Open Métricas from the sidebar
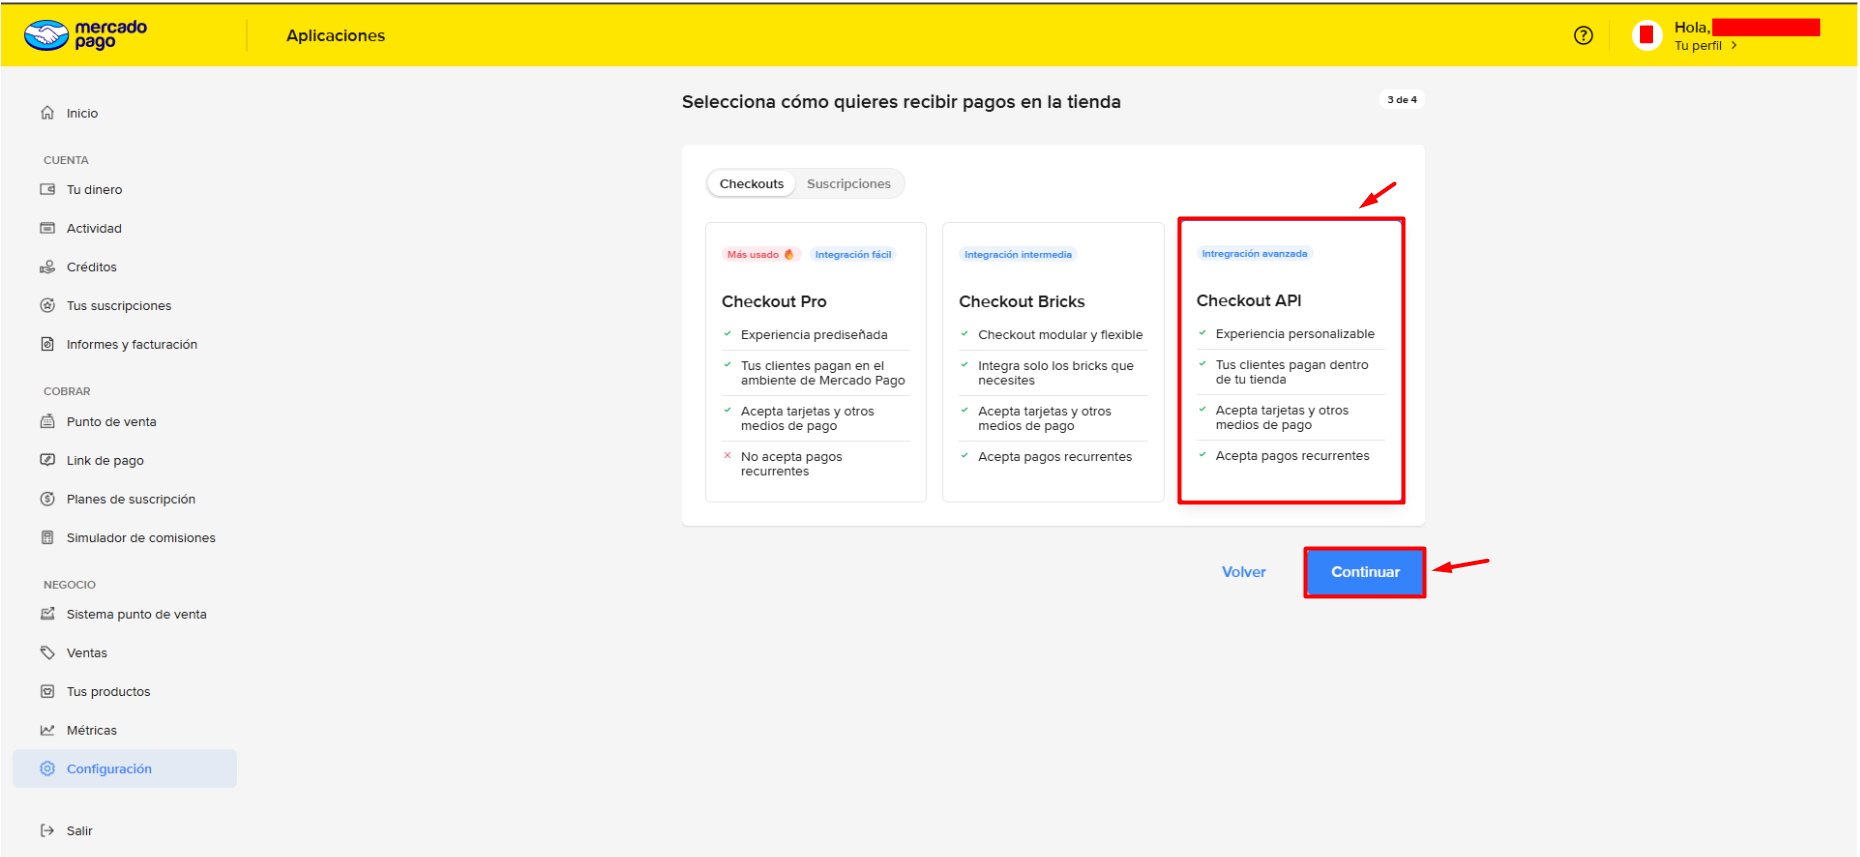The image size is (1860, 857). tap(92, 731)
